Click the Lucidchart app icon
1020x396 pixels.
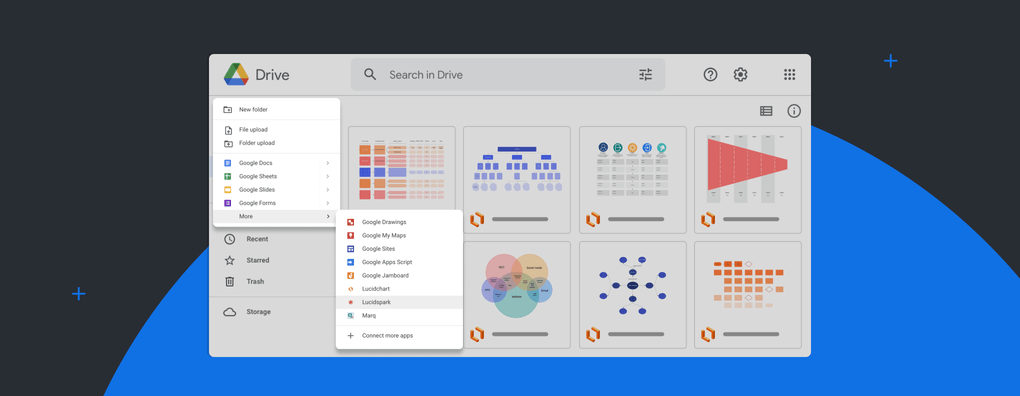click(351, 289)
